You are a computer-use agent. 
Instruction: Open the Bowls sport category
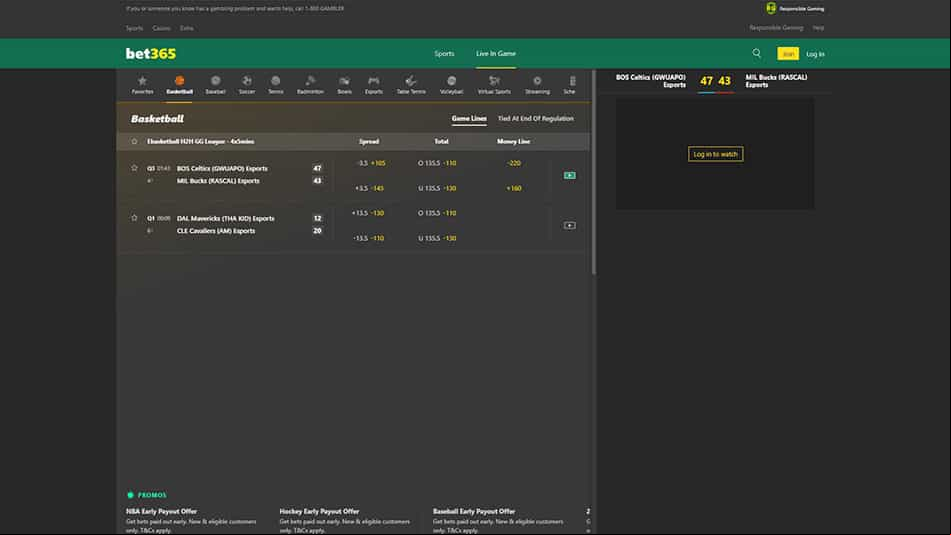tap(344, 84)
